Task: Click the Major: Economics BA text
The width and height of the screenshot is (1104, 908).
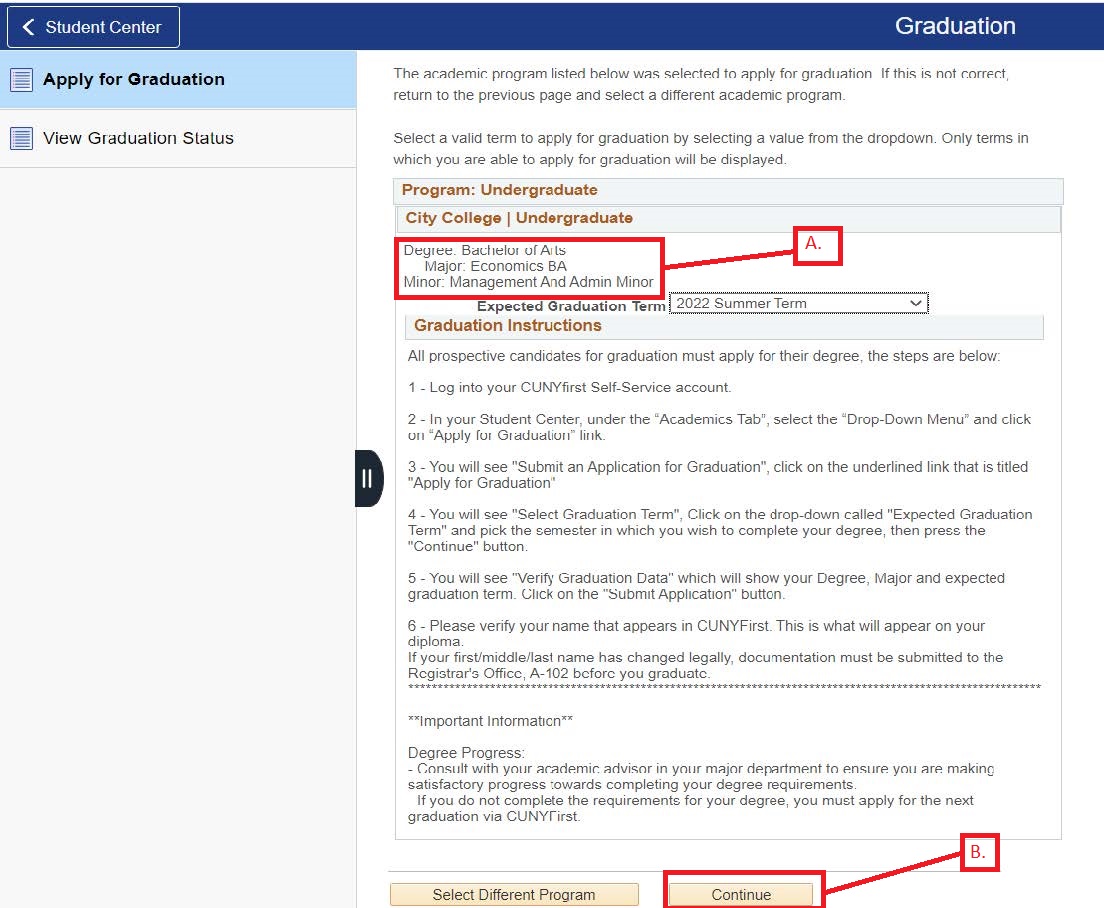Action: point(495,266)
